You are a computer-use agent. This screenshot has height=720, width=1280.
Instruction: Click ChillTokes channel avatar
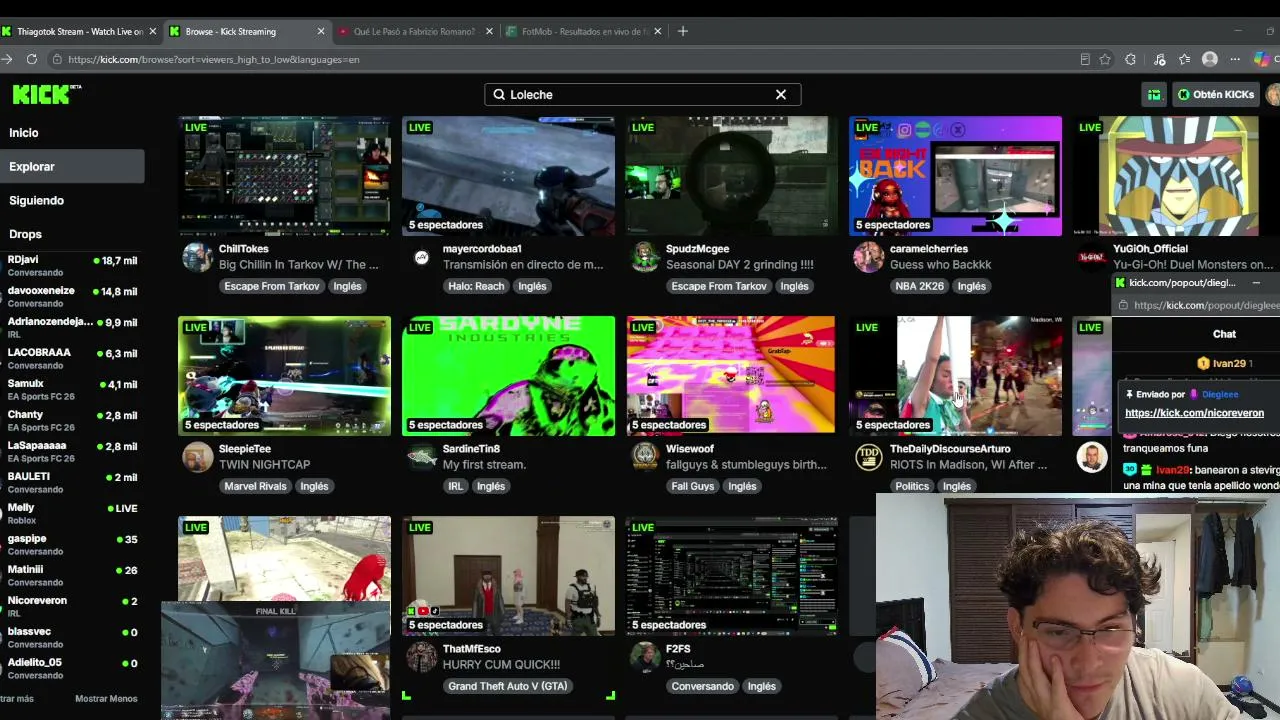197,257
